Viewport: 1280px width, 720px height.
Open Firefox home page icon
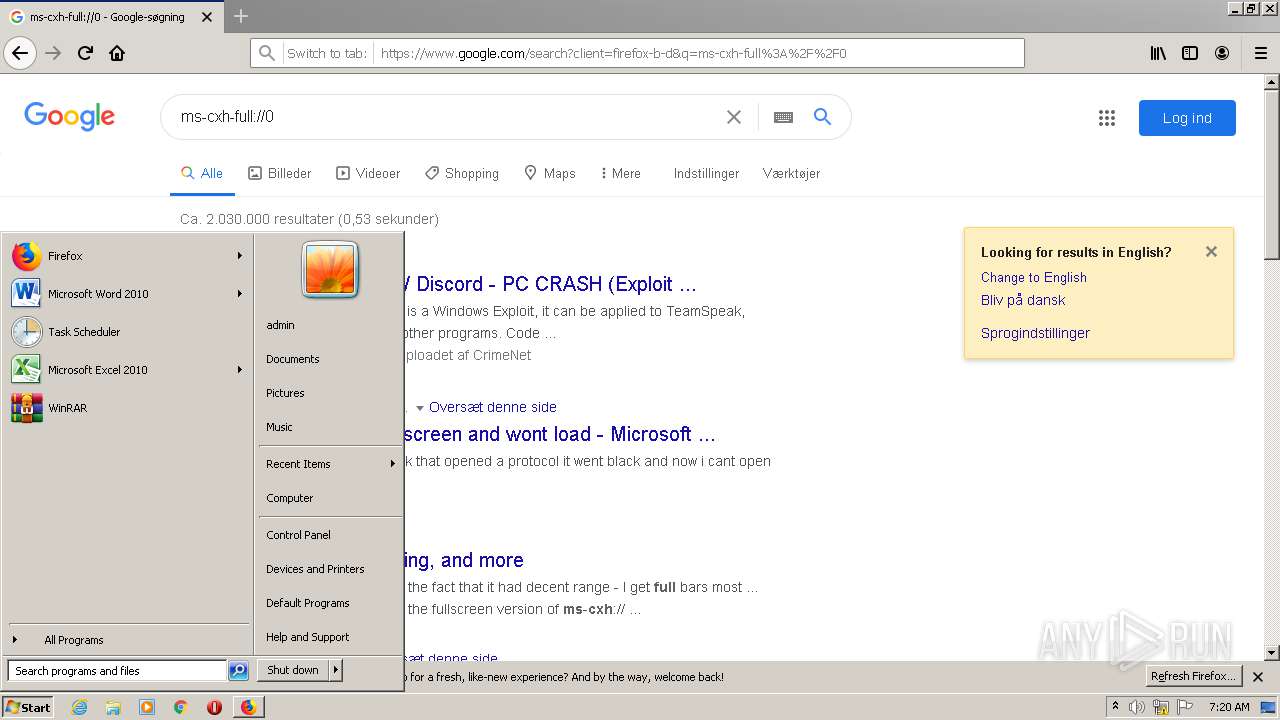[117, 53]
